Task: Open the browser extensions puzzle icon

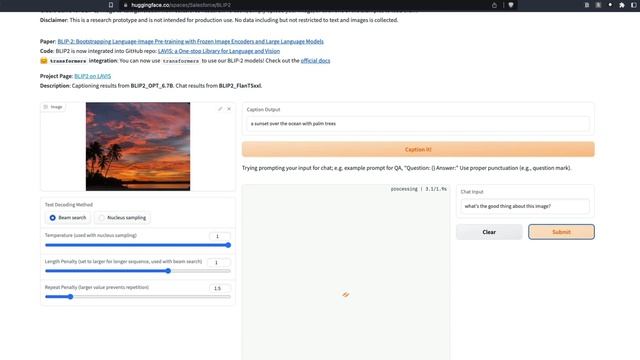Action: pyautogui.click(x=622, y=5)
